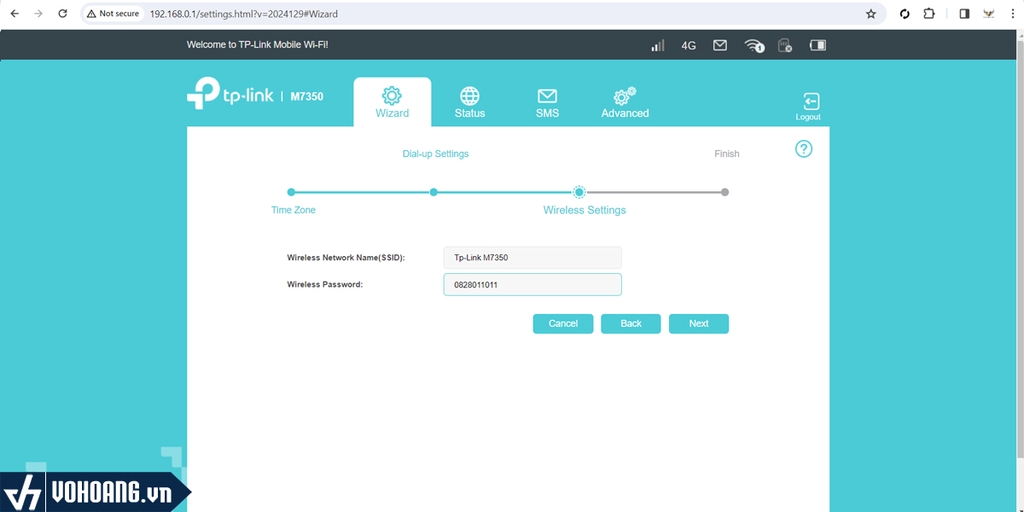
Task: Click the signal strength bars icon
Action: (658, 46)
